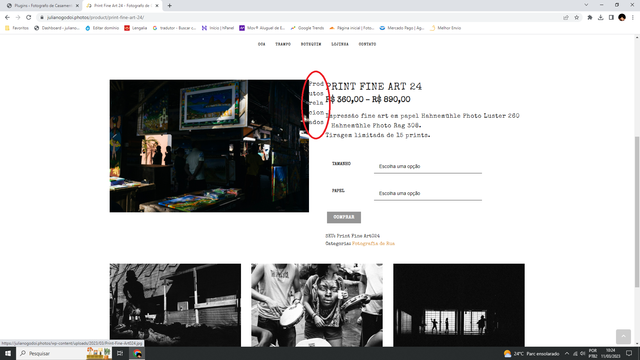Image resolution: width=640 pixels, height=360 pixels.
Task: Click the PRINT FINE ART 24 title
Action: coord(374,87)
